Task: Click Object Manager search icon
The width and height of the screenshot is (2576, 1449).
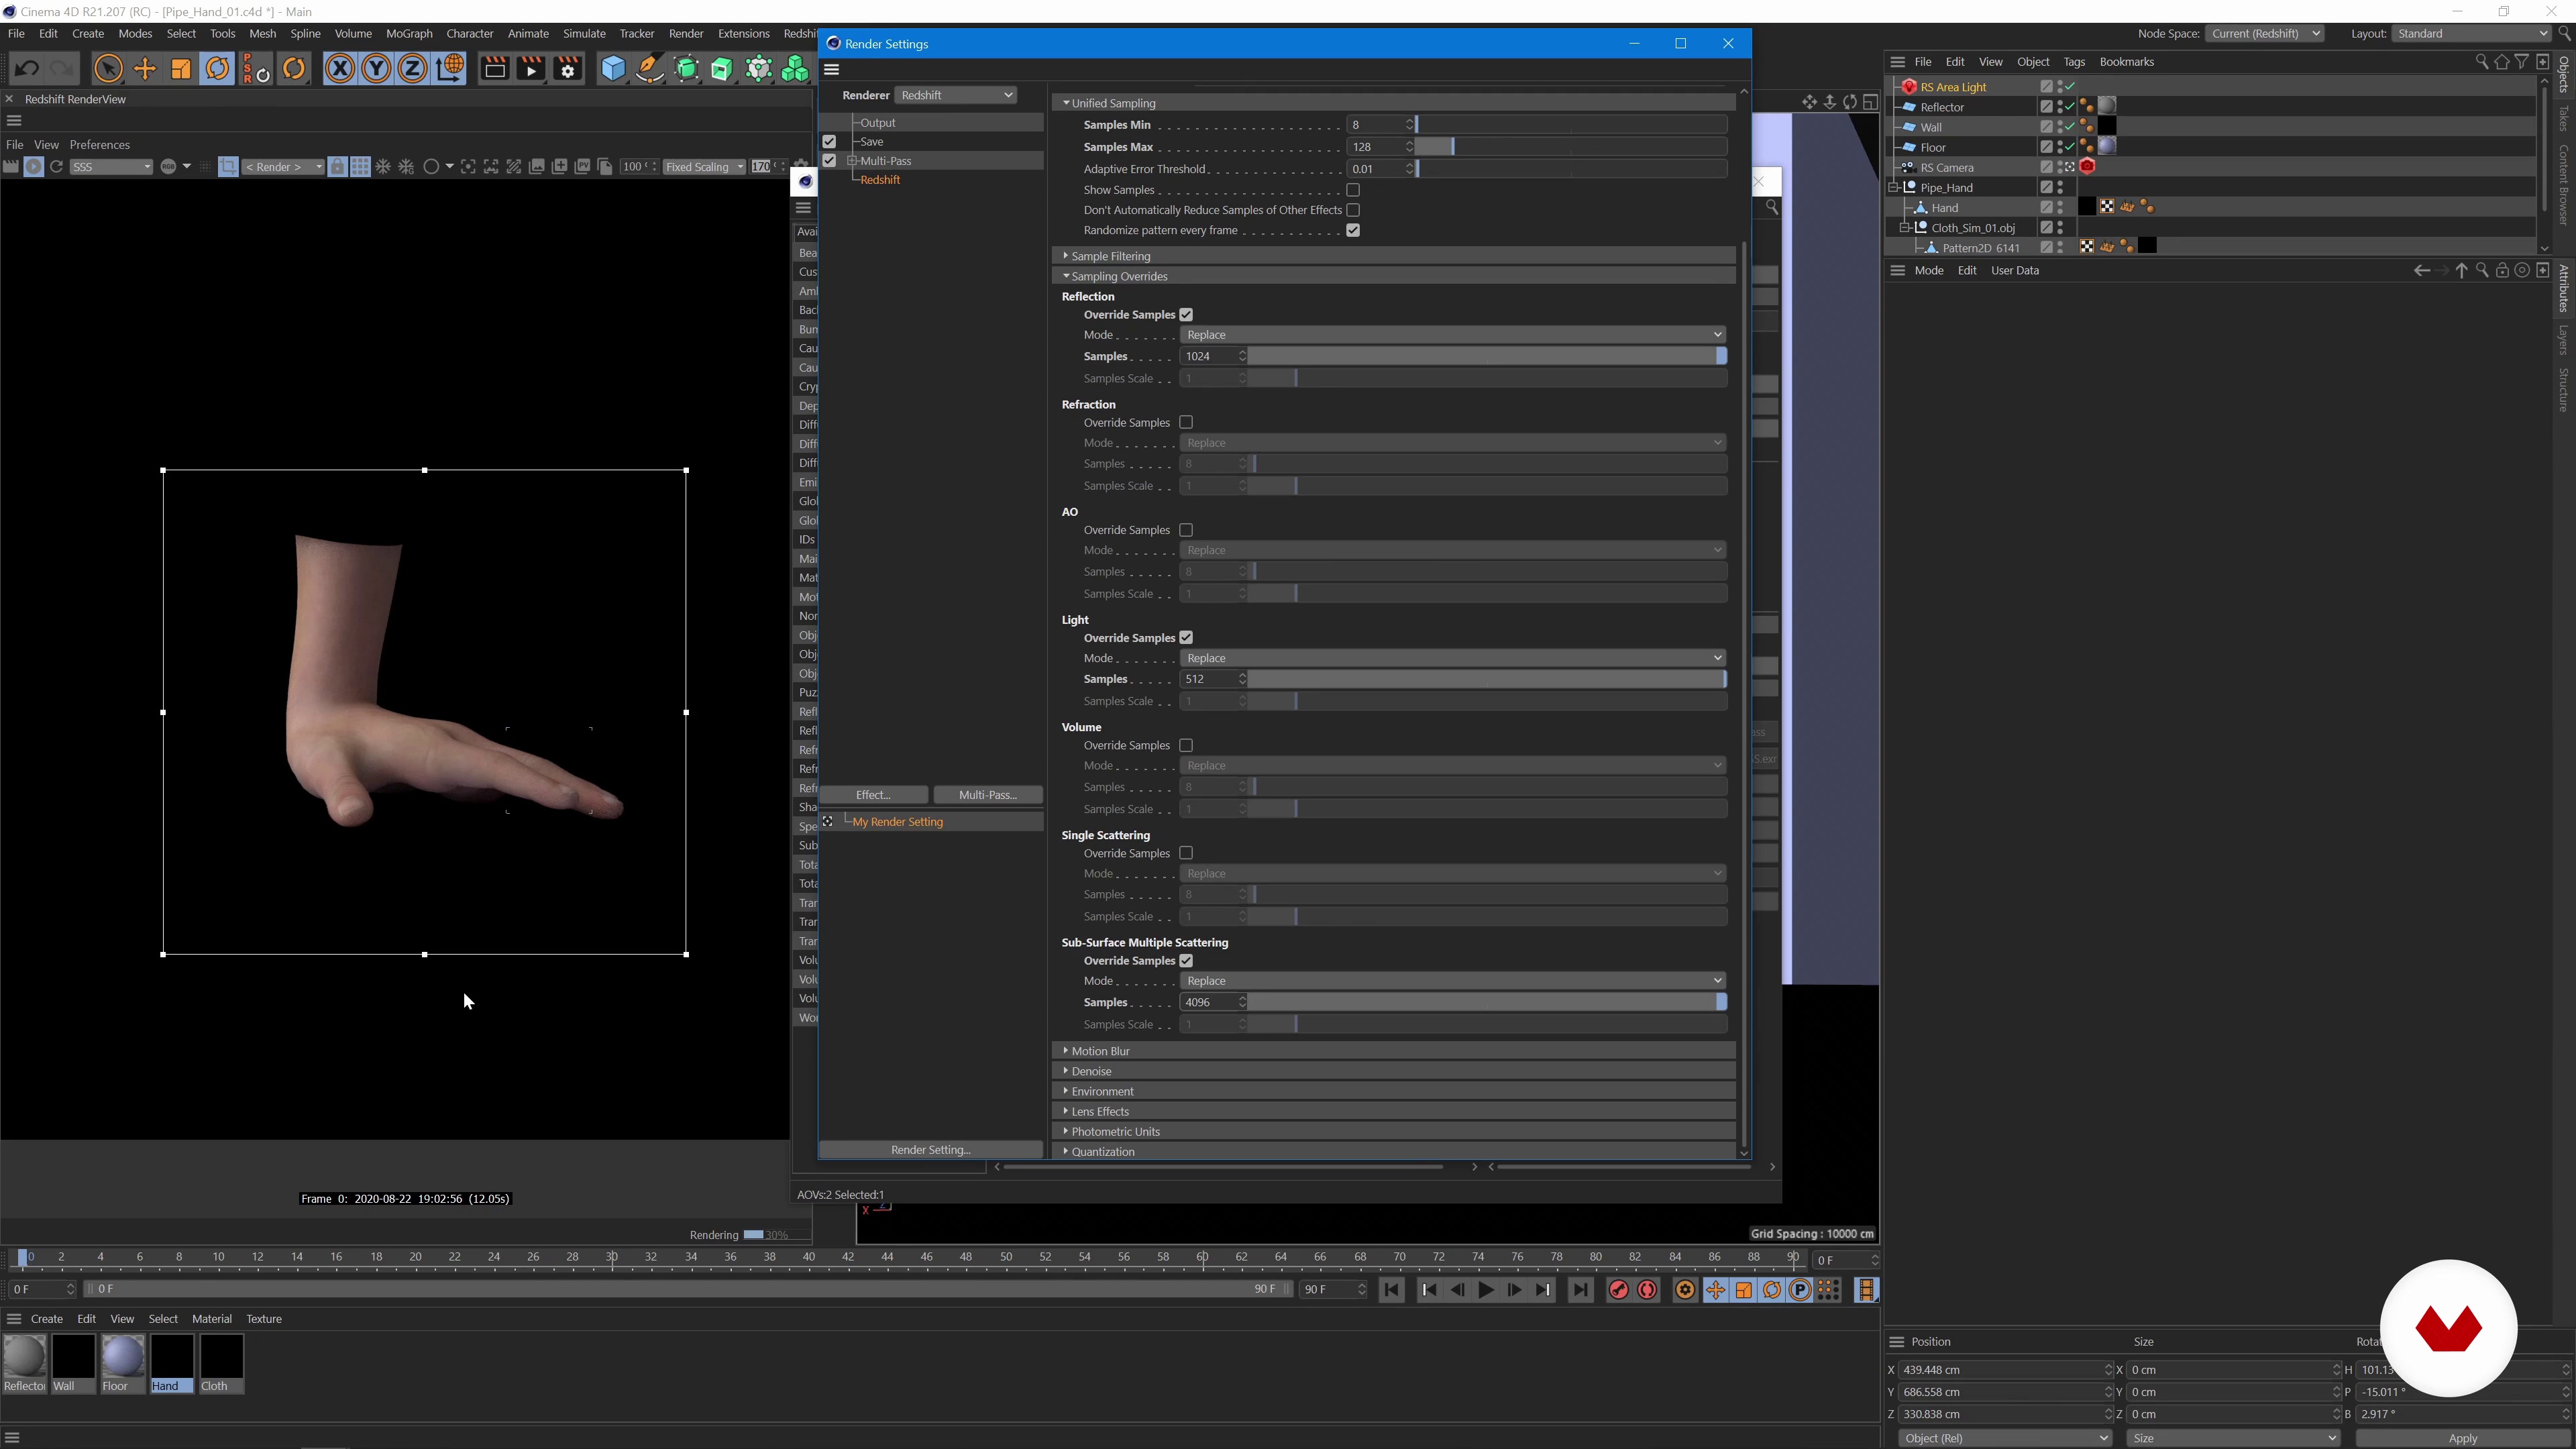Action: tap(2481, 62)
